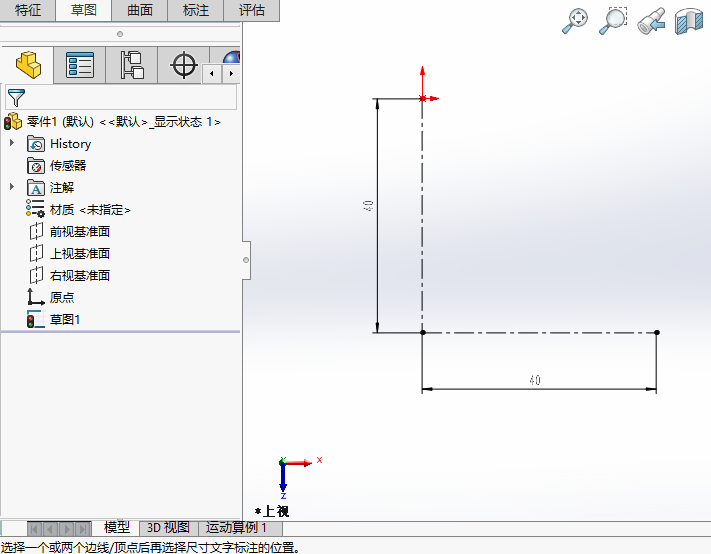Screen dimensions: 711x554
Task: Go to next bottom tab arrow
Action: click(x=67, y=529)
